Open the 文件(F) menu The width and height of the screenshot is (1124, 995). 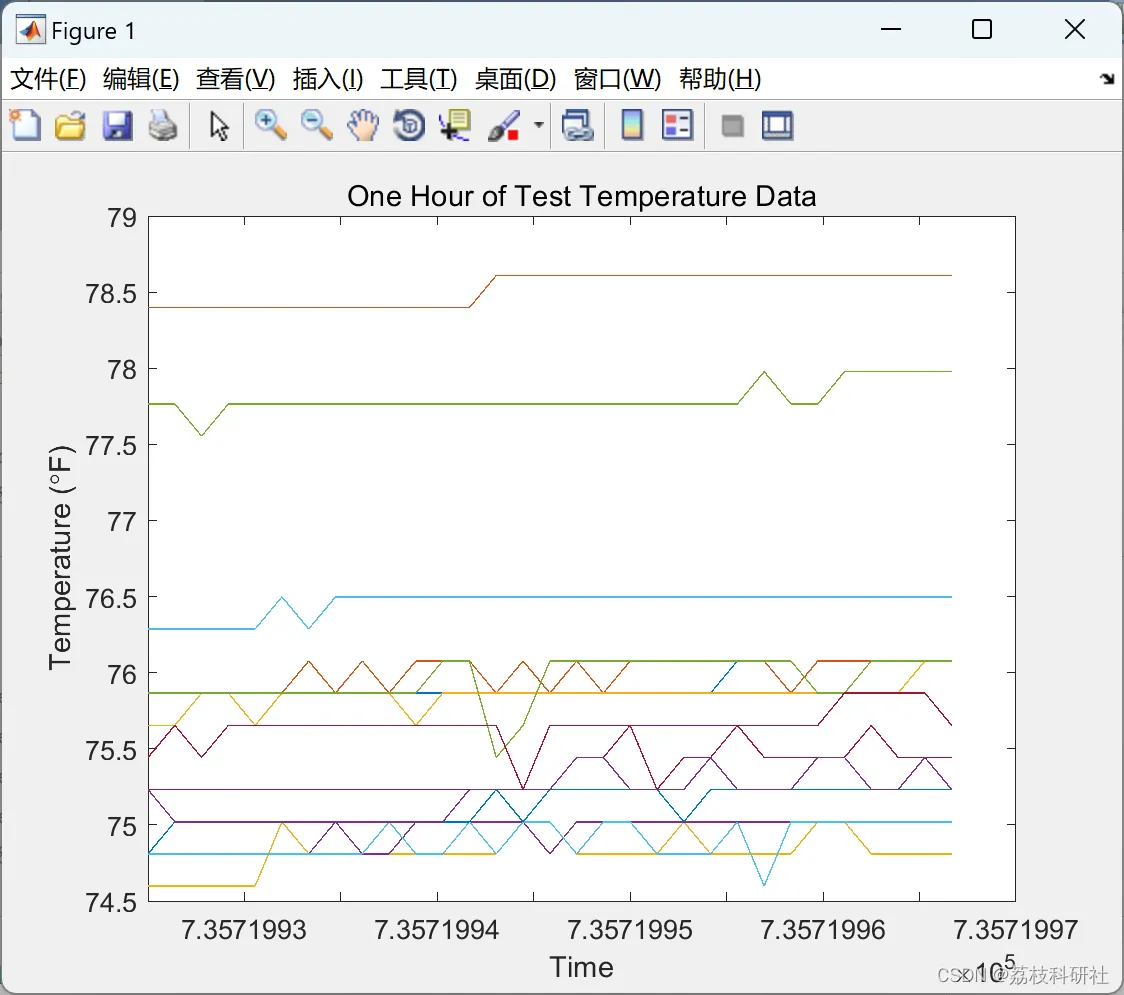48,79
